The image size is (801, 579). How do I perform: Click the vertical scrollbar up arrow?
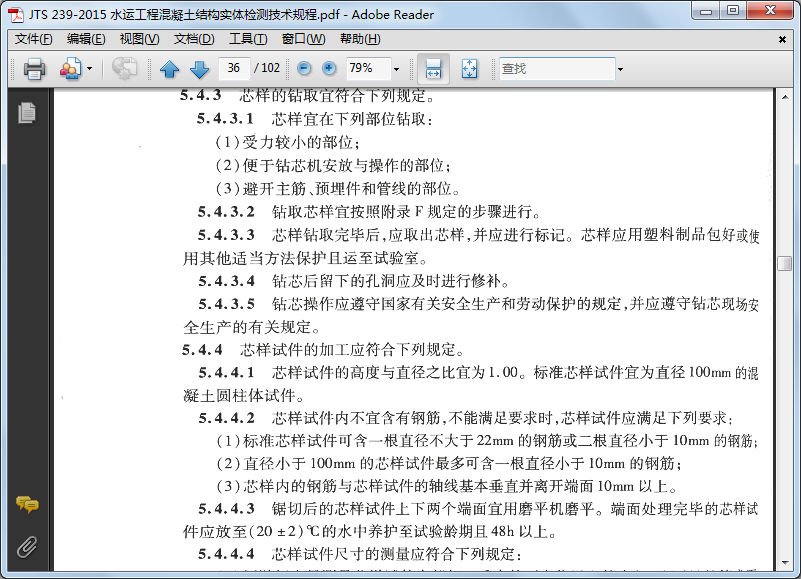click(x=785, y=96)
